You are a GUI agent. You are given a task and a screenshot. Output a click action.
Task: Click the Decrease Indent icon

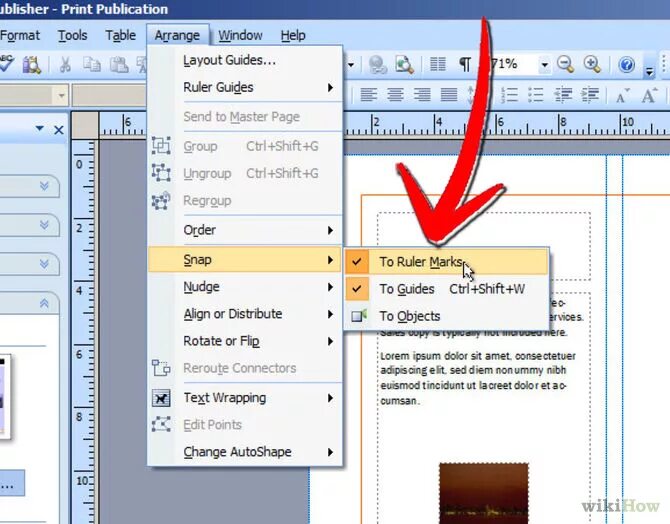click(563, 95)
